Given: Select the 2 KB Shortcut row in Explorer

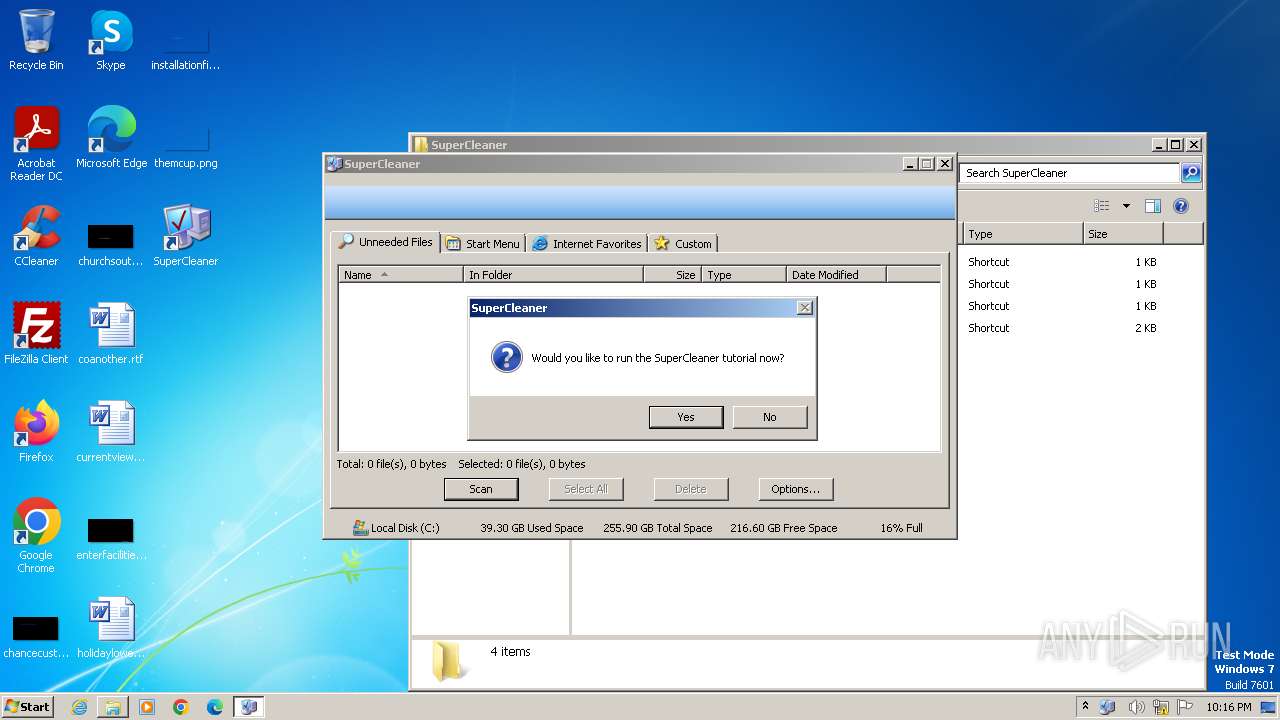Looking at the screenshot, I should coord(1062,328).
